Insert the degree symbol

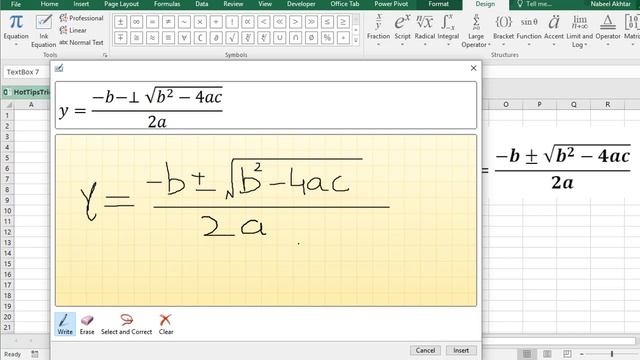(x=343, y=38)
